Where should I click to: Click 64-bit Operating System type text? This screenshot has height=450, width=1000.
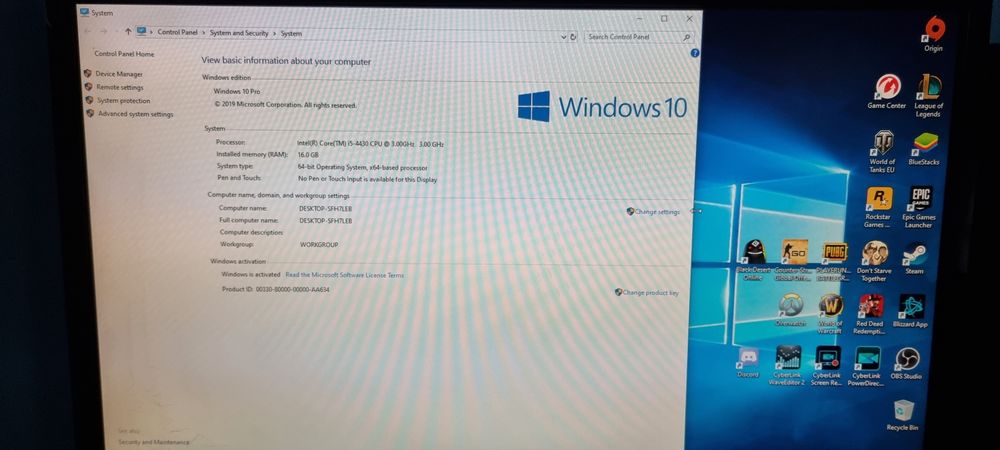[x=362, y=167]
